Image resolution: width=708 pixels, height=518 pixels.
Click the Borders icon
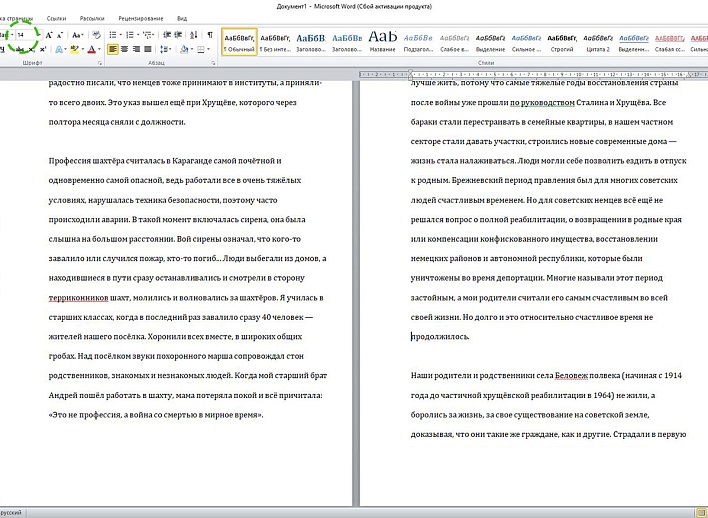coord(200,49)
